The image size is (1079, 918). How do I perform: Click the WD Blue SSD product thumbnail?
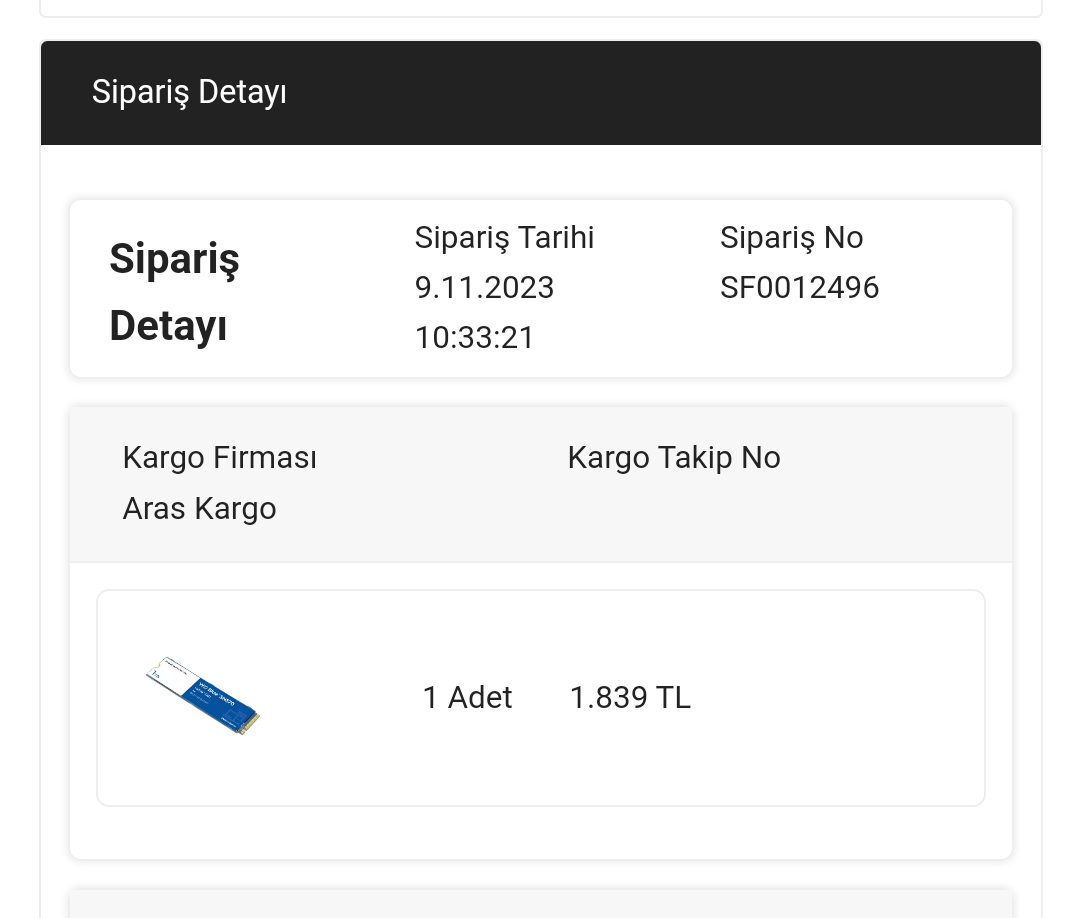[203, 697]
